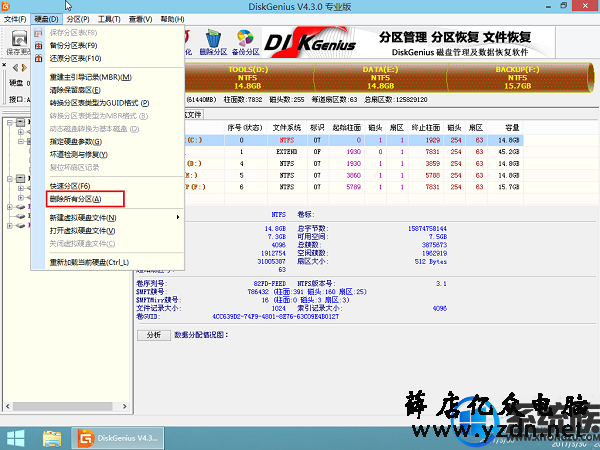
Task: Click the DiskGenius title bar app icon
Action: pos(5,6)
